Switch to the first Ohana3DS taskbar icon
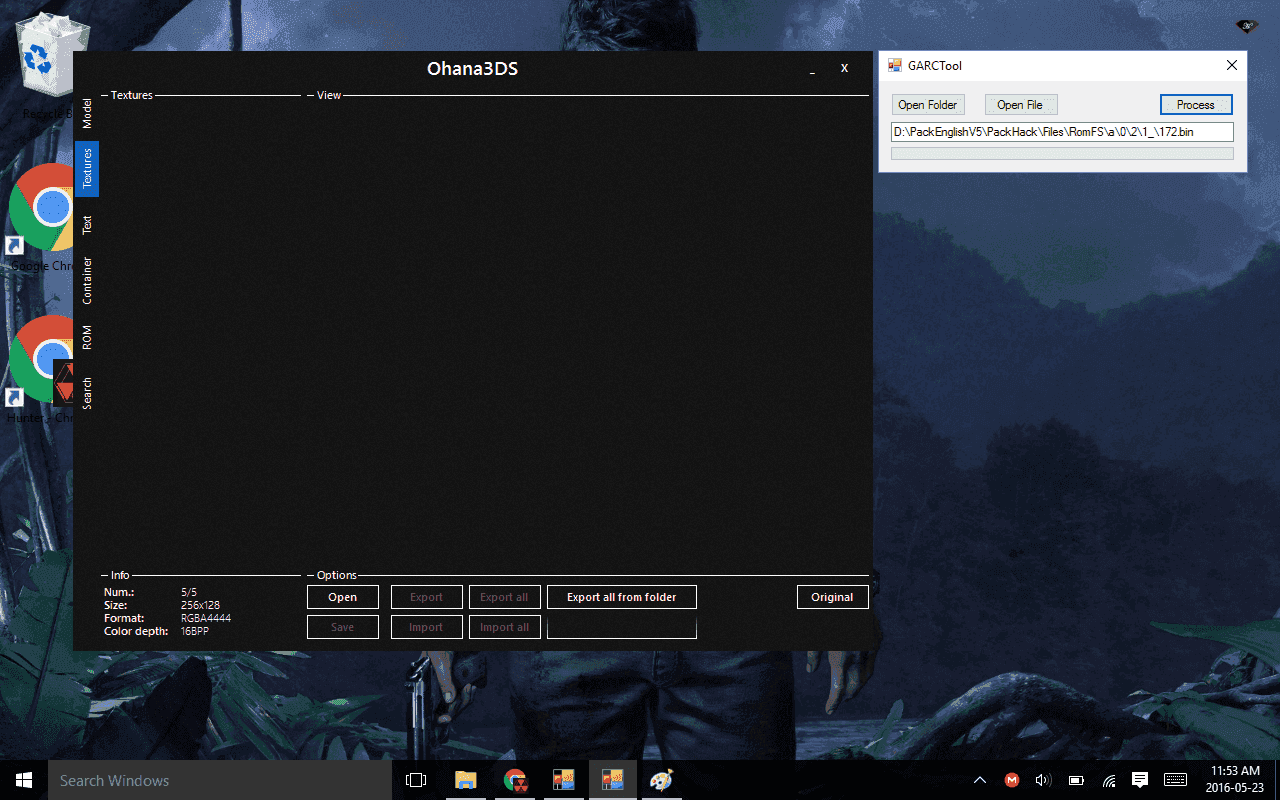The width and height of the screenshot is (1280, 800). click(564, 780)
